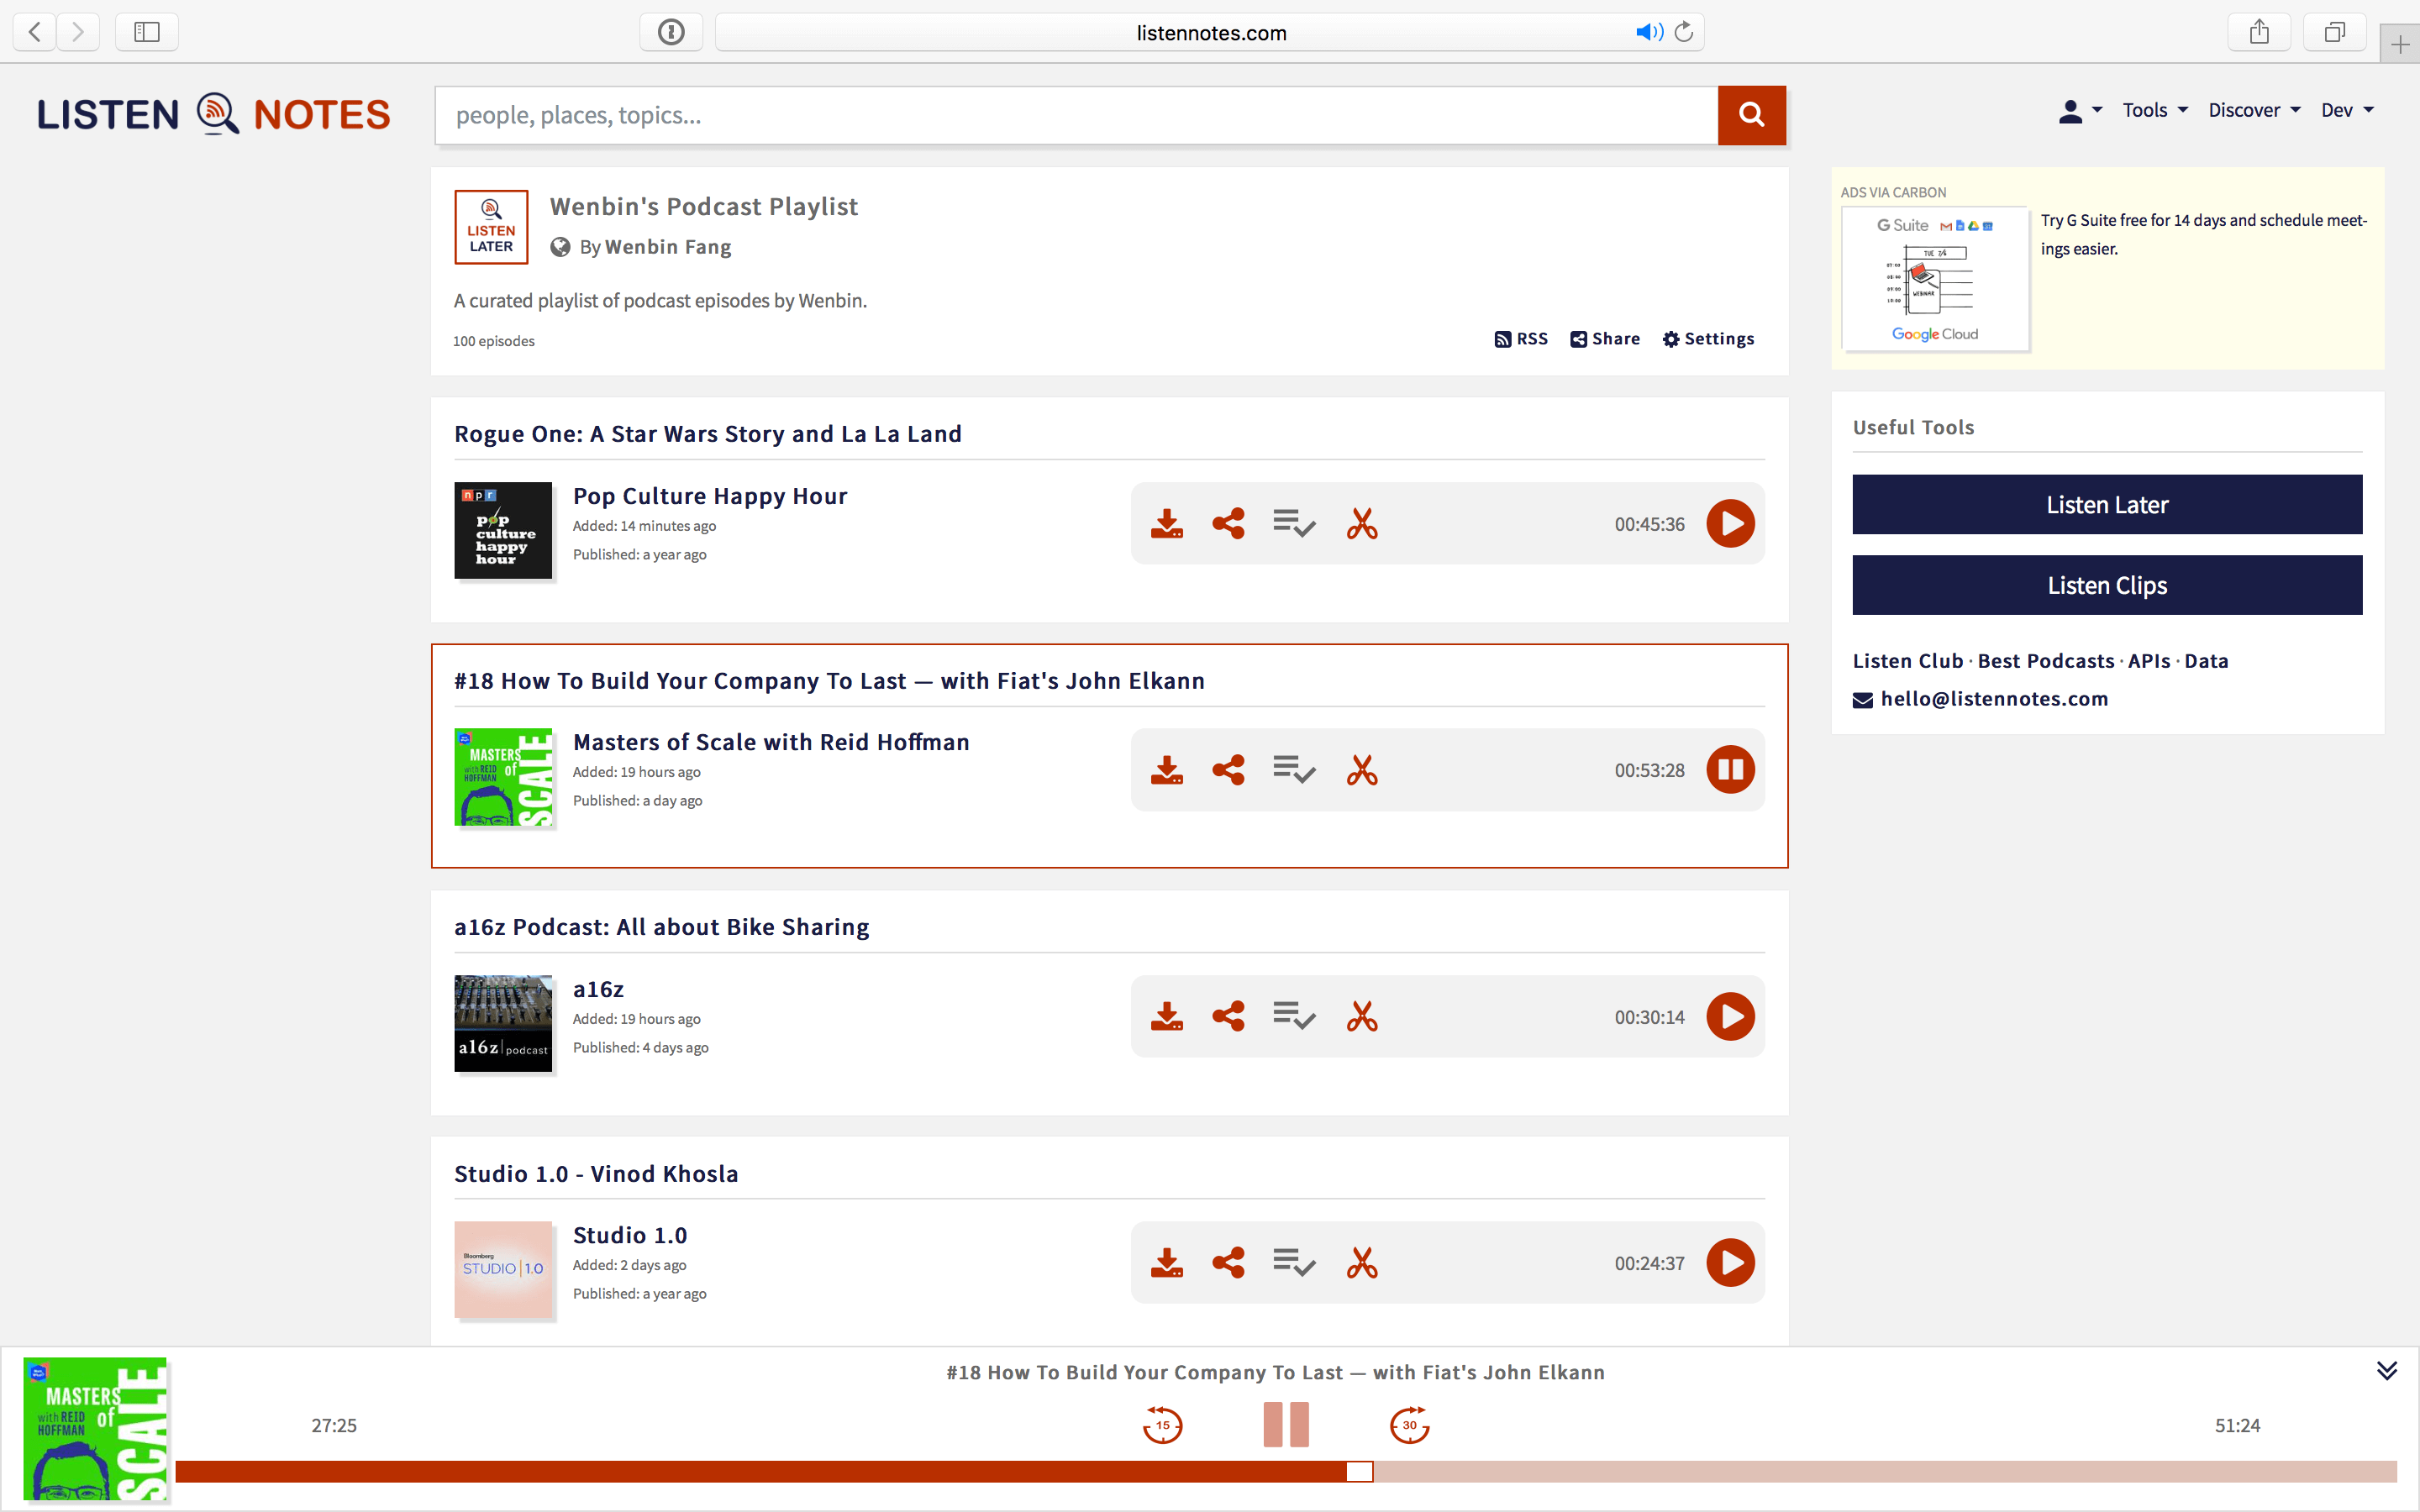Screen dimensions: 2420x1512
Task: Open the user account dropdown
Action: [x=2080, y=111]
